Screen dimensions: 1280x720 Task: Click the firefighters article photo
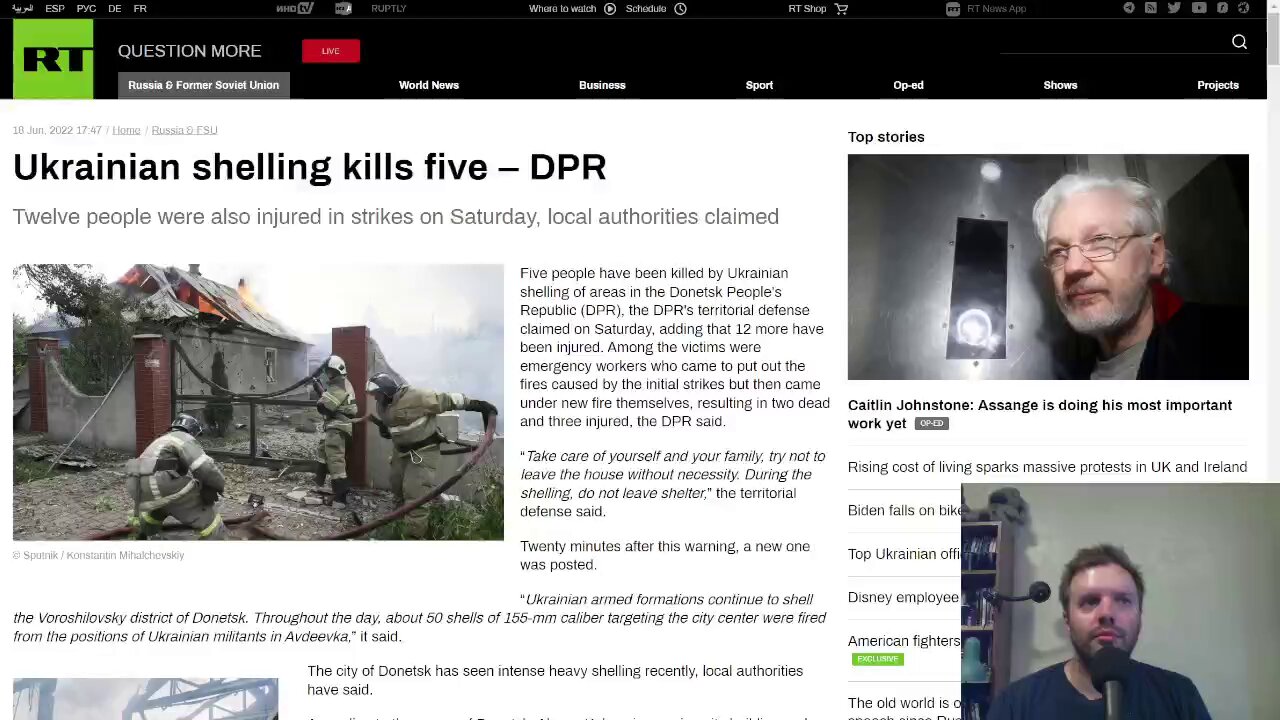pos(258,402)
